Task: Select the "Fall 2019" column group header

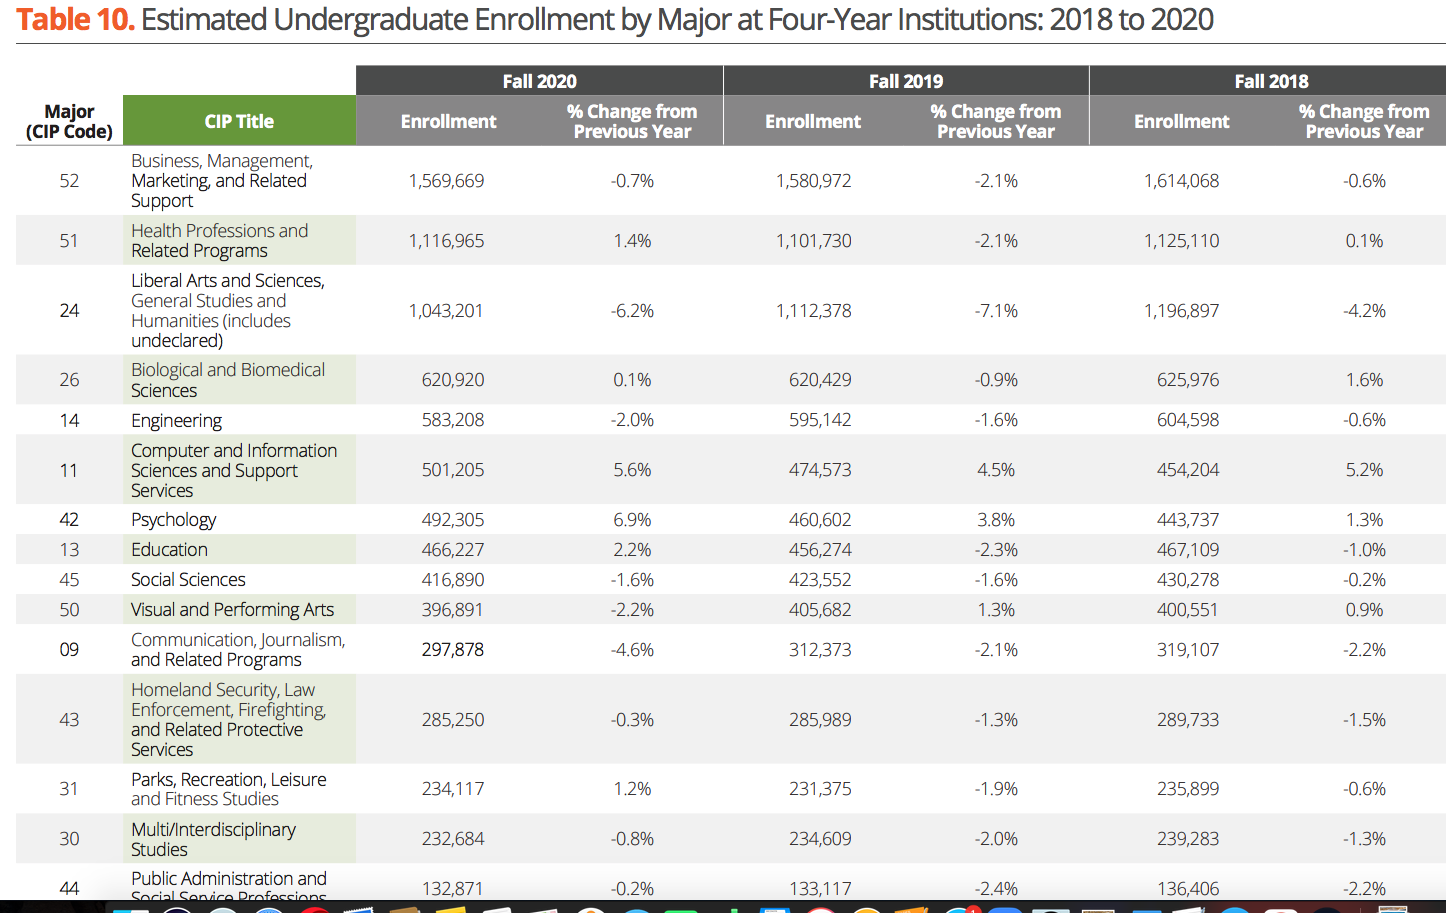Action: coord(906,81)
